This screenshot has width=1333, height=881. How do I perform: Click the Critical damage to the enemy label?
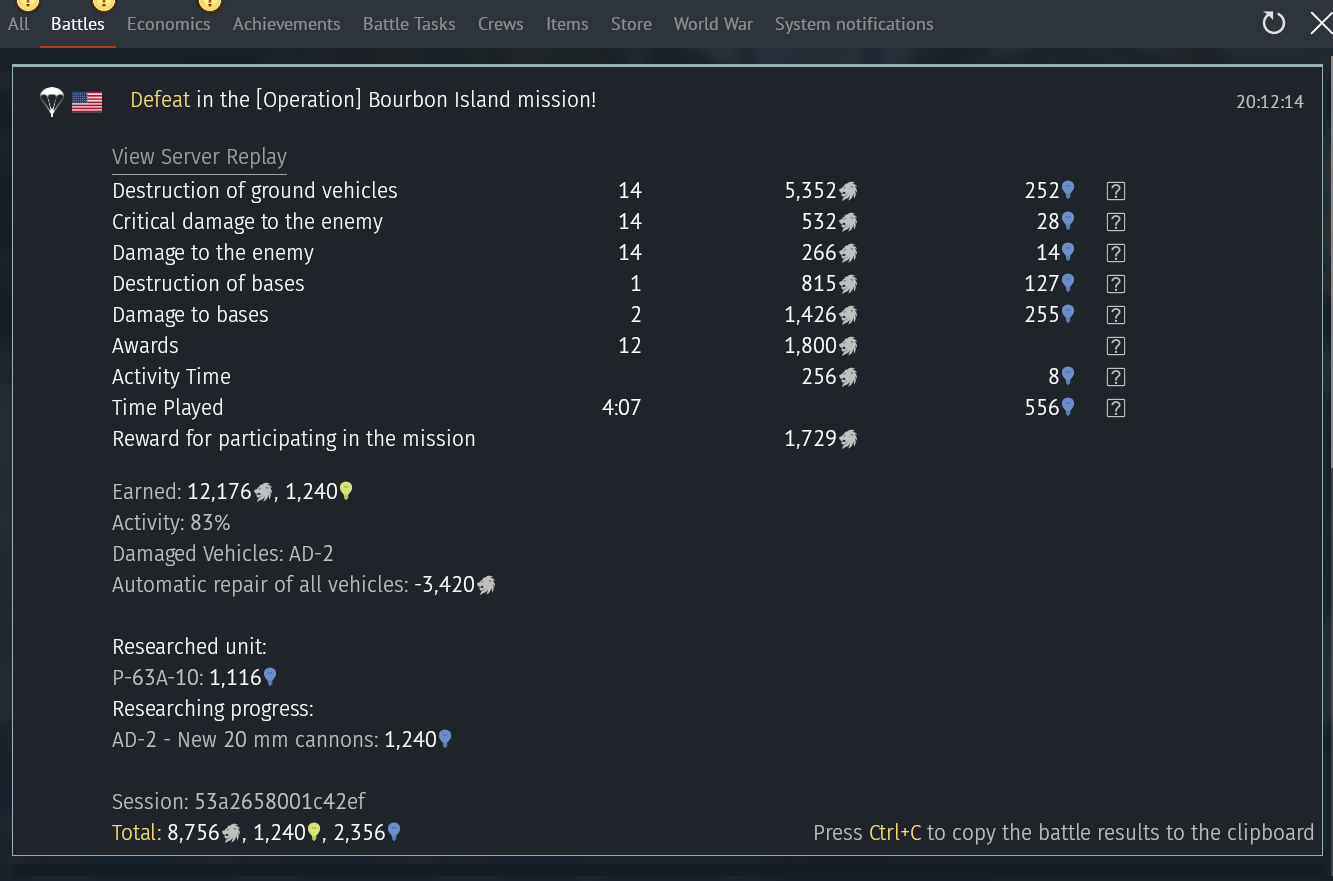247,222
